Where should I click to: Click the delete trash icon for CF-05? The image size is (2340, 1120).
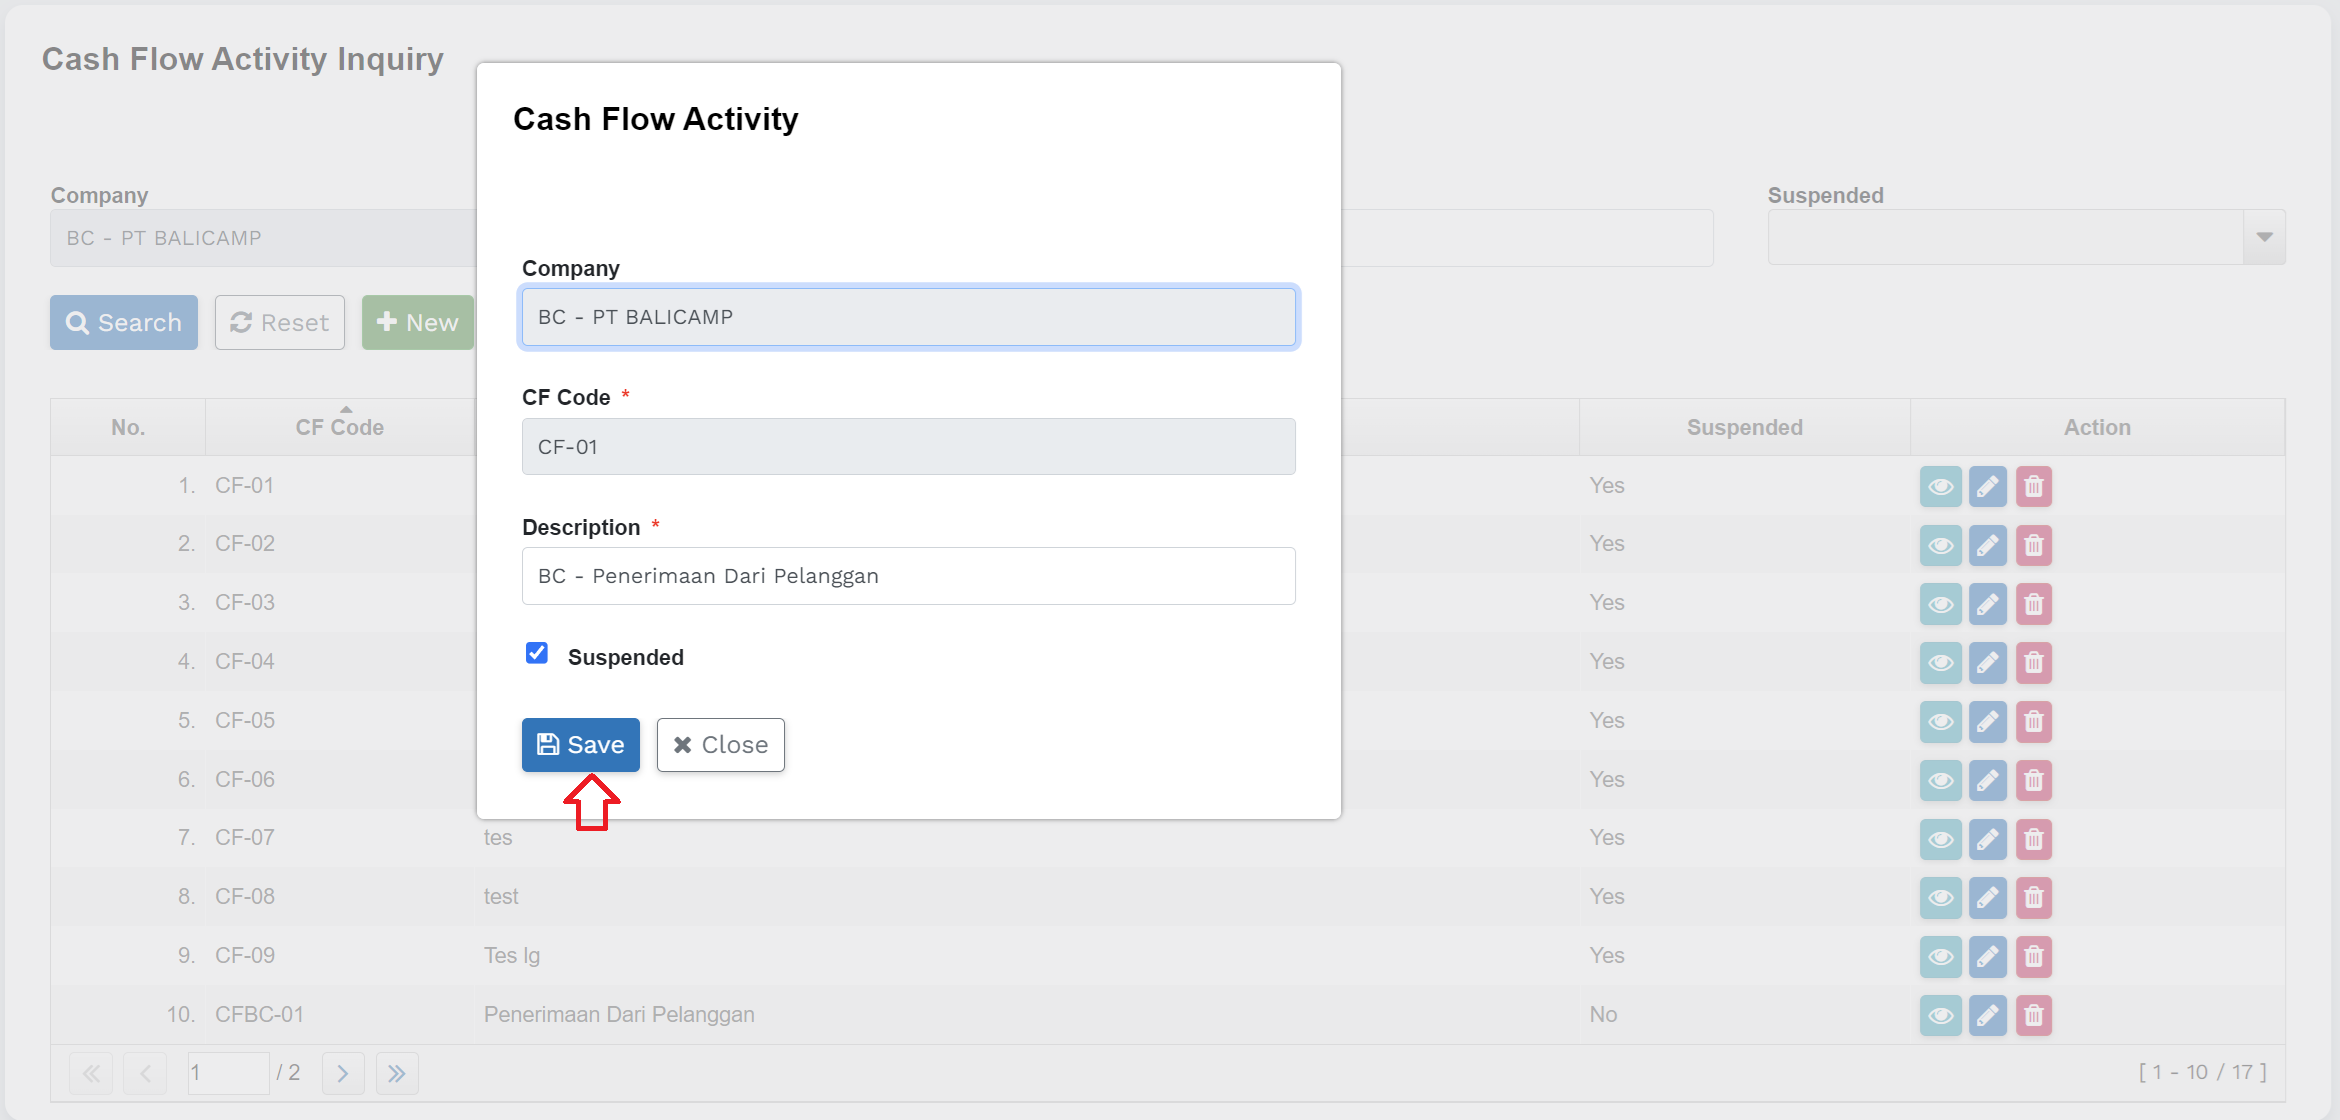pos(2033,722)
